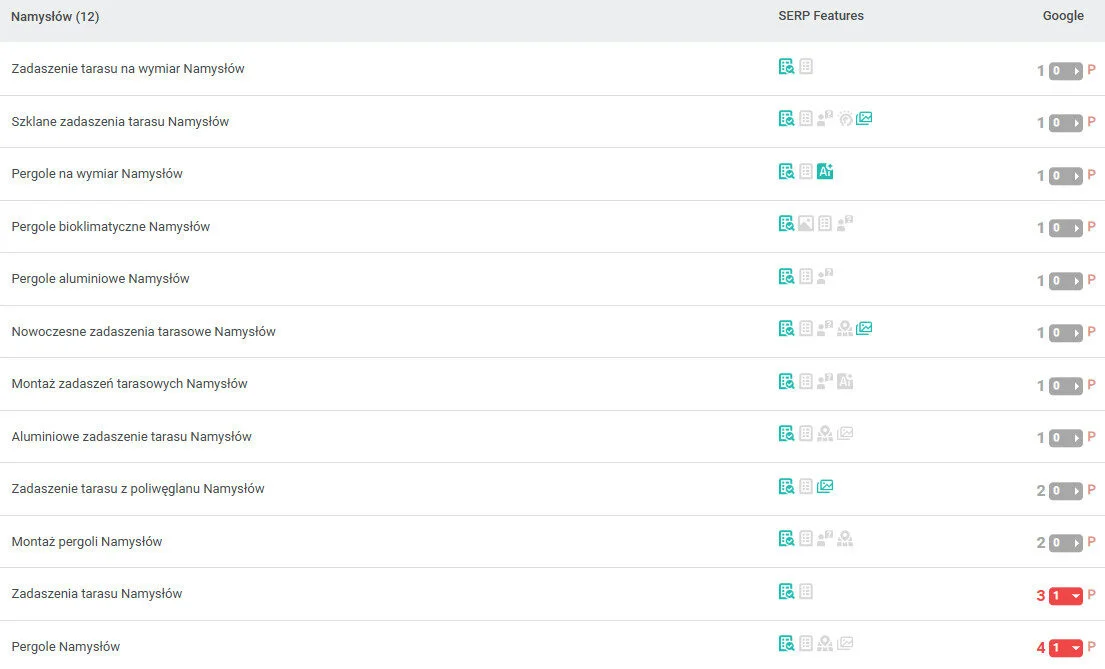Click the local pack verified icon for Pergole Namysłów
1105x669 pixels.
point(787,643)
